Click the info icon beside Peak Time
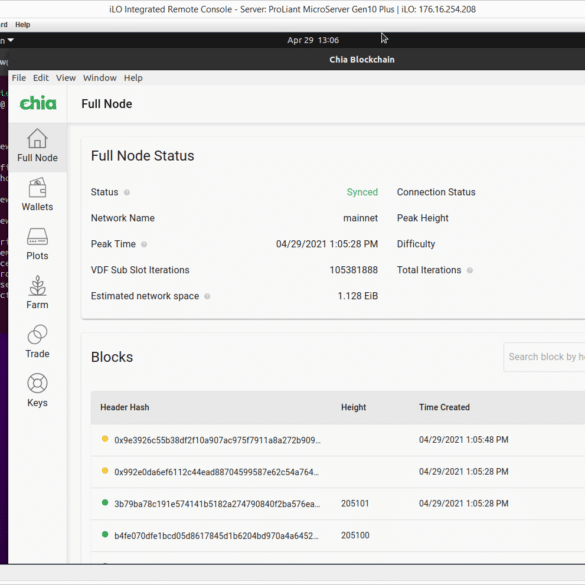 coord(144,244)
